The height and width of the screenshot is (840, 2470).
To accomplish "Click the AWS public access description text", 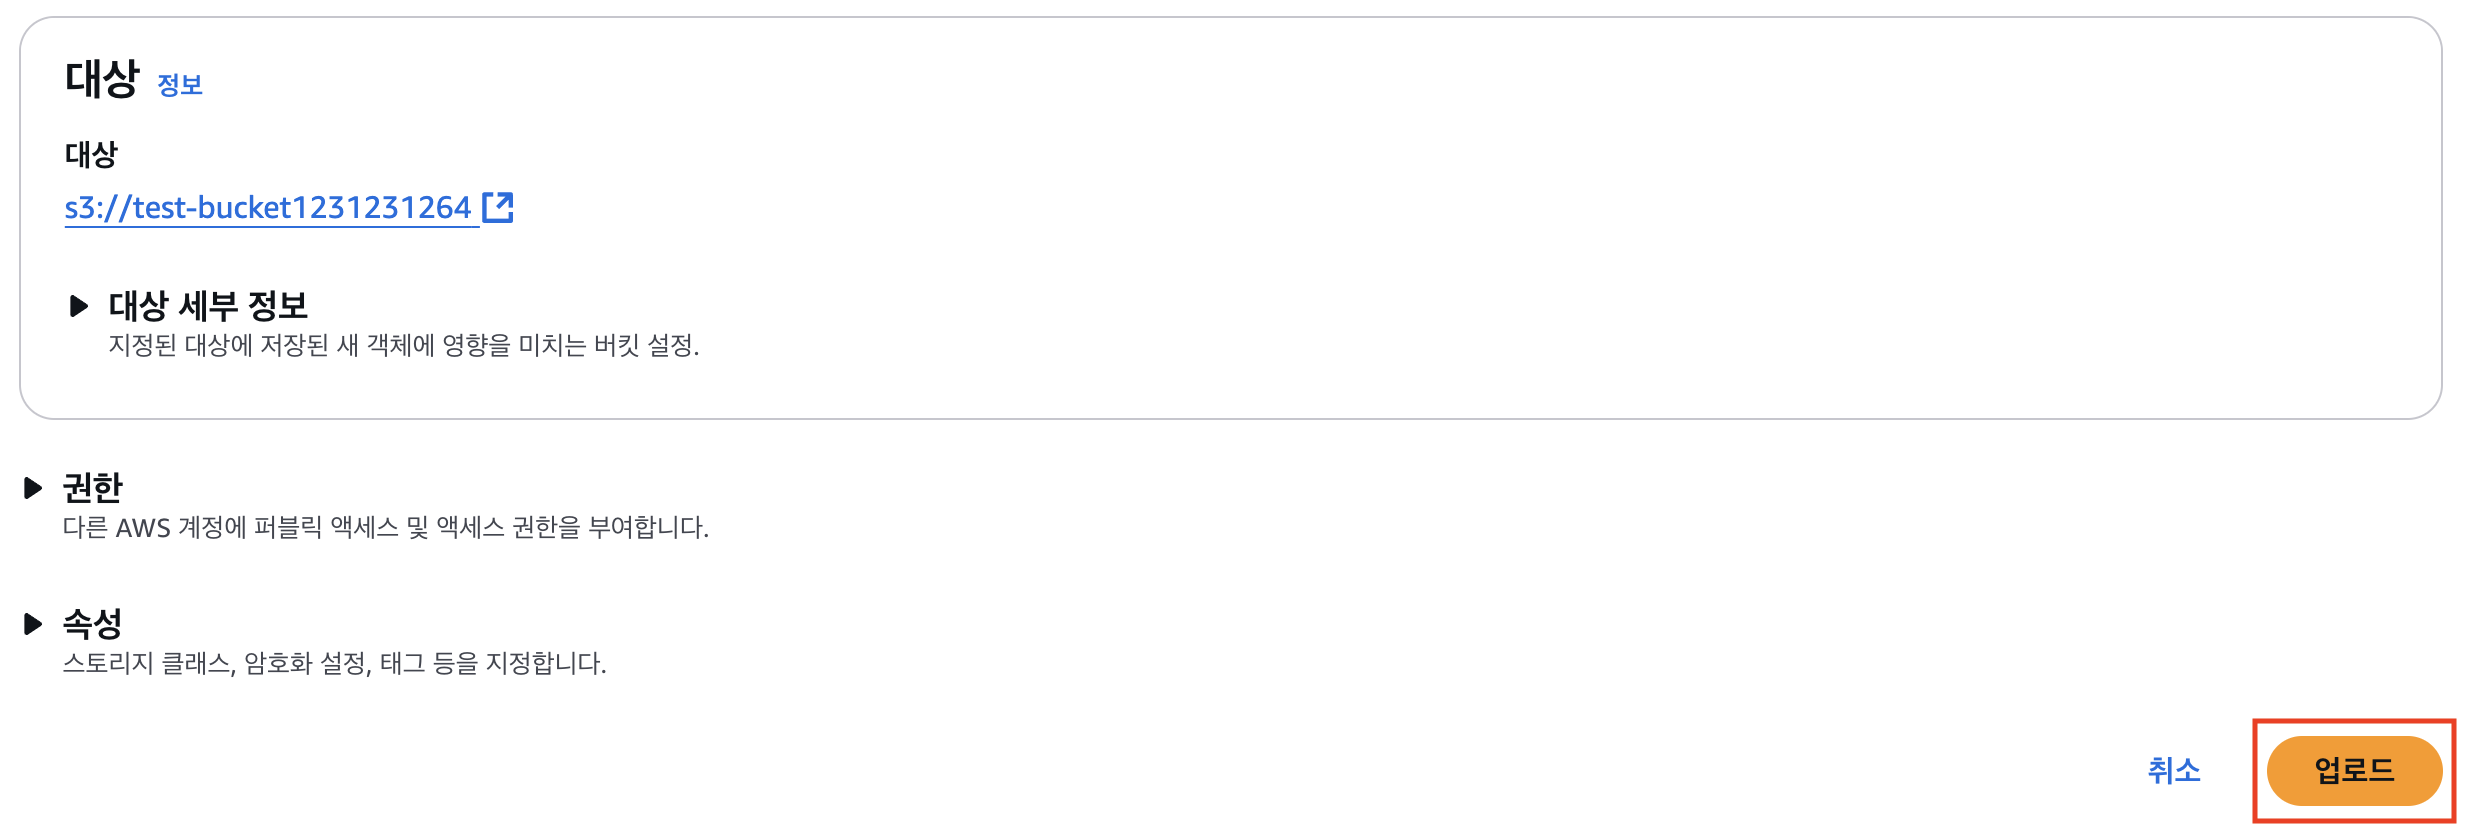I will click(x=385, y=527).
